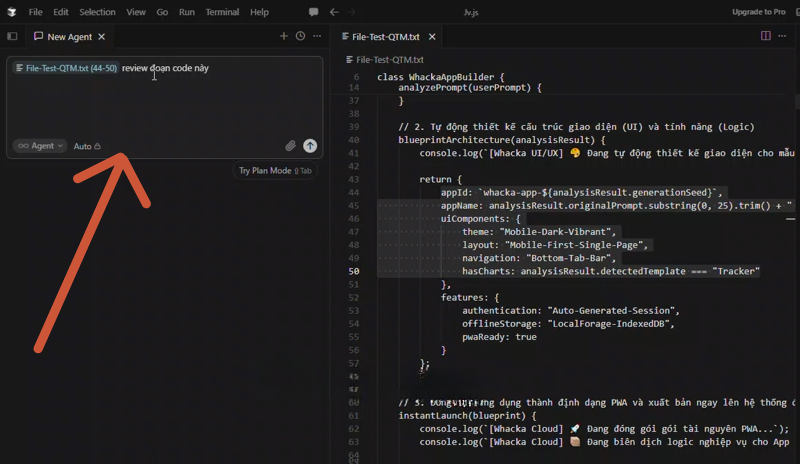Click the hasCharts line 50
The image size is (800, 464).
tap(611, 271)
